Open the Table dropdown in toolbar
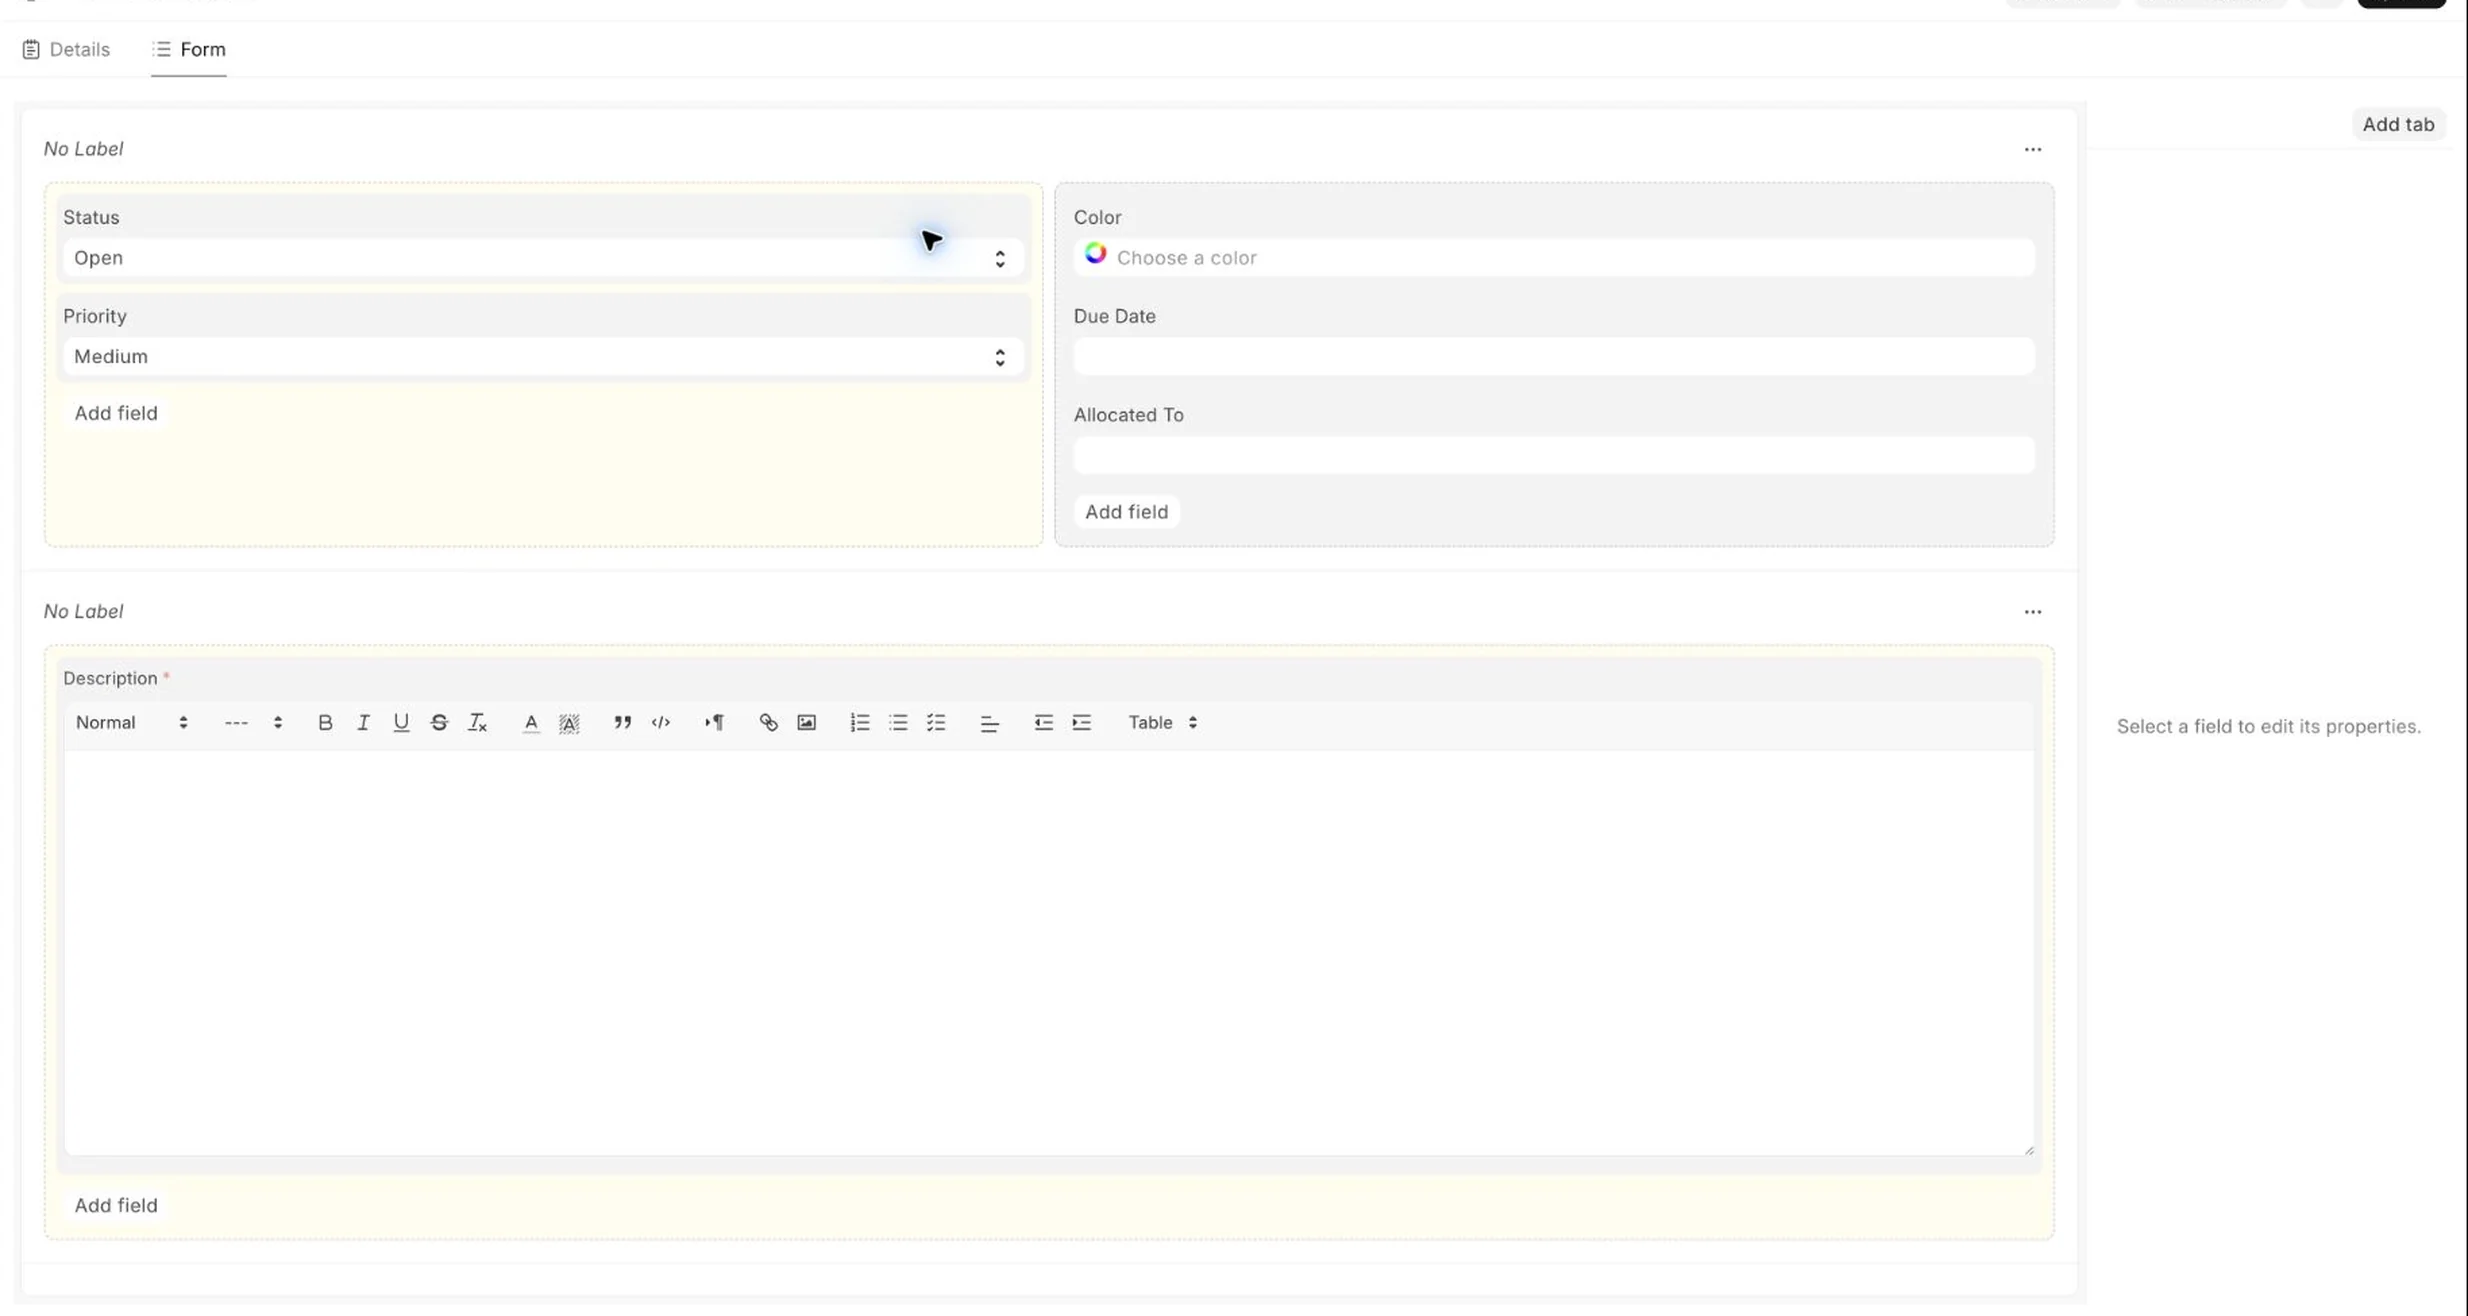2468x1316 pixels. coord(1163,722)
